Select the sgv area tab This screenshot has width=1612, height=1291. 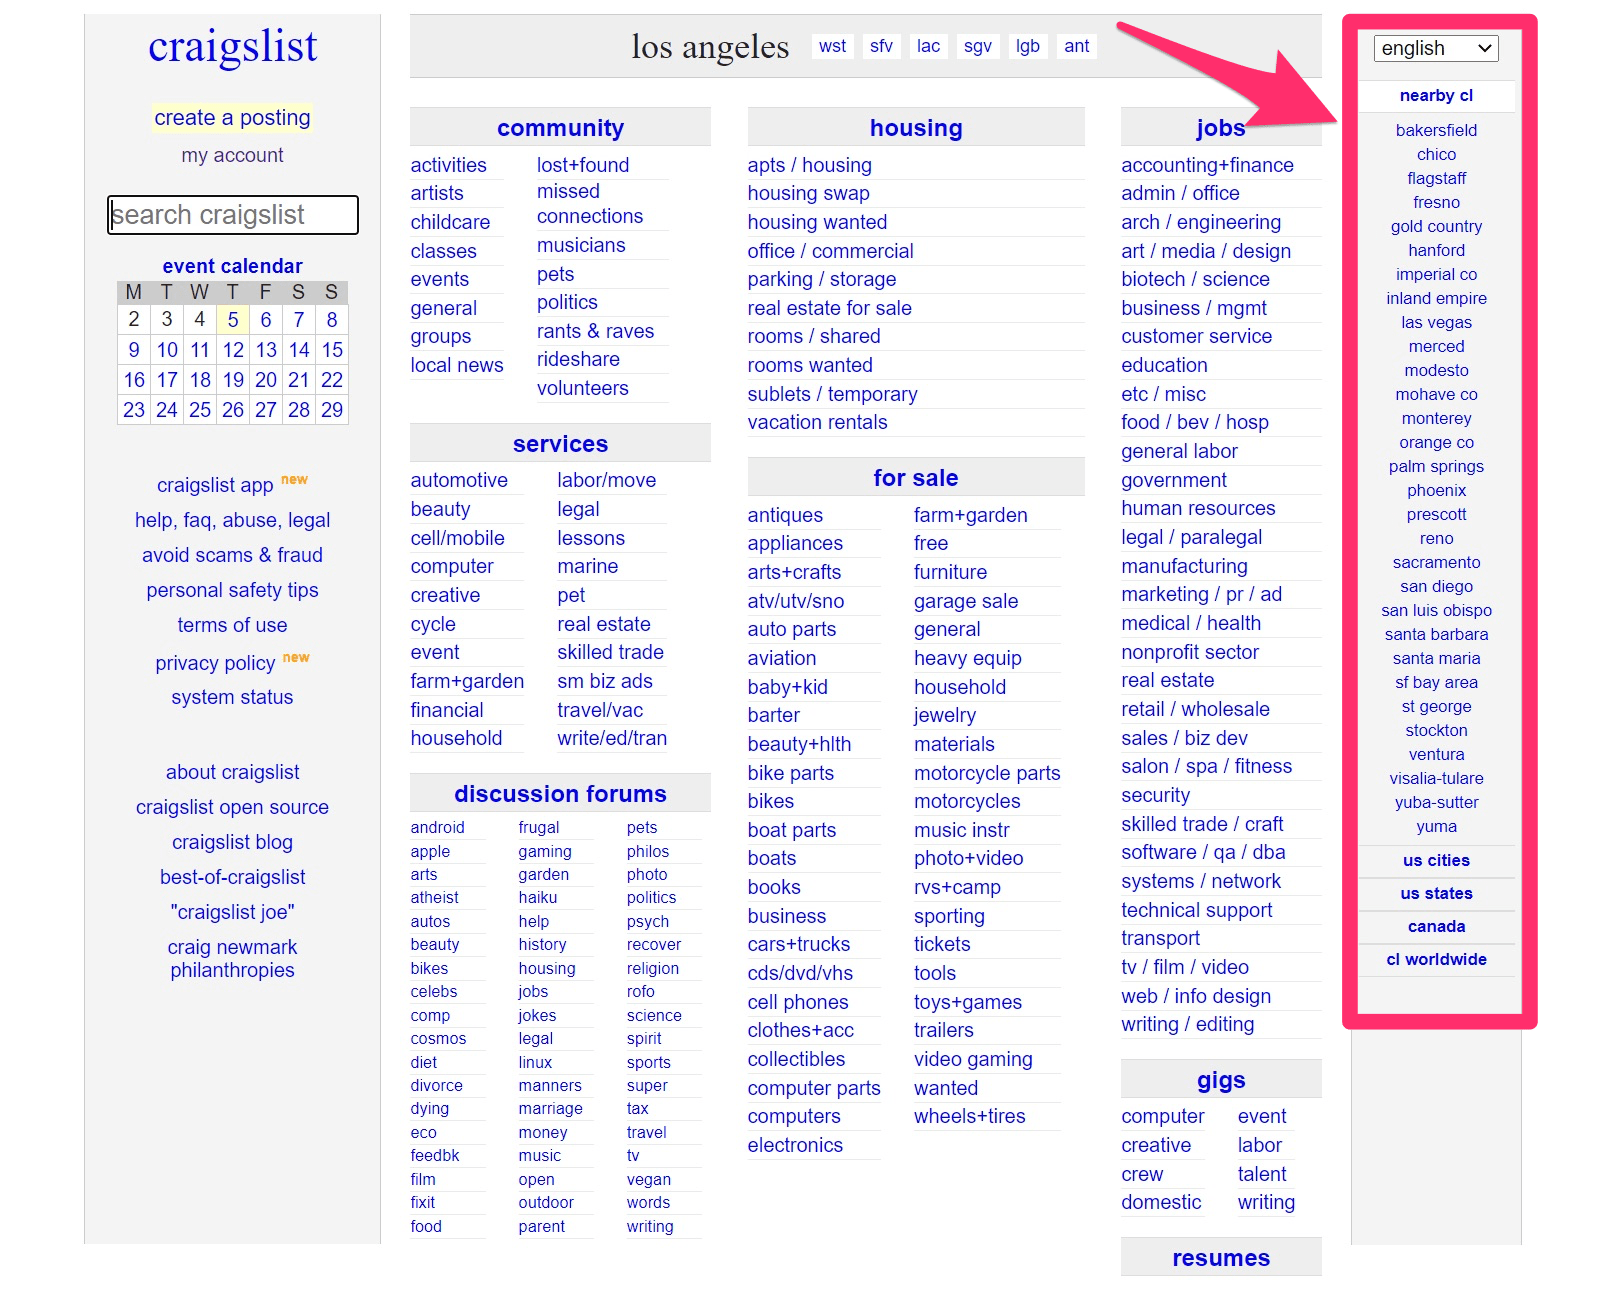coord(977,46)
